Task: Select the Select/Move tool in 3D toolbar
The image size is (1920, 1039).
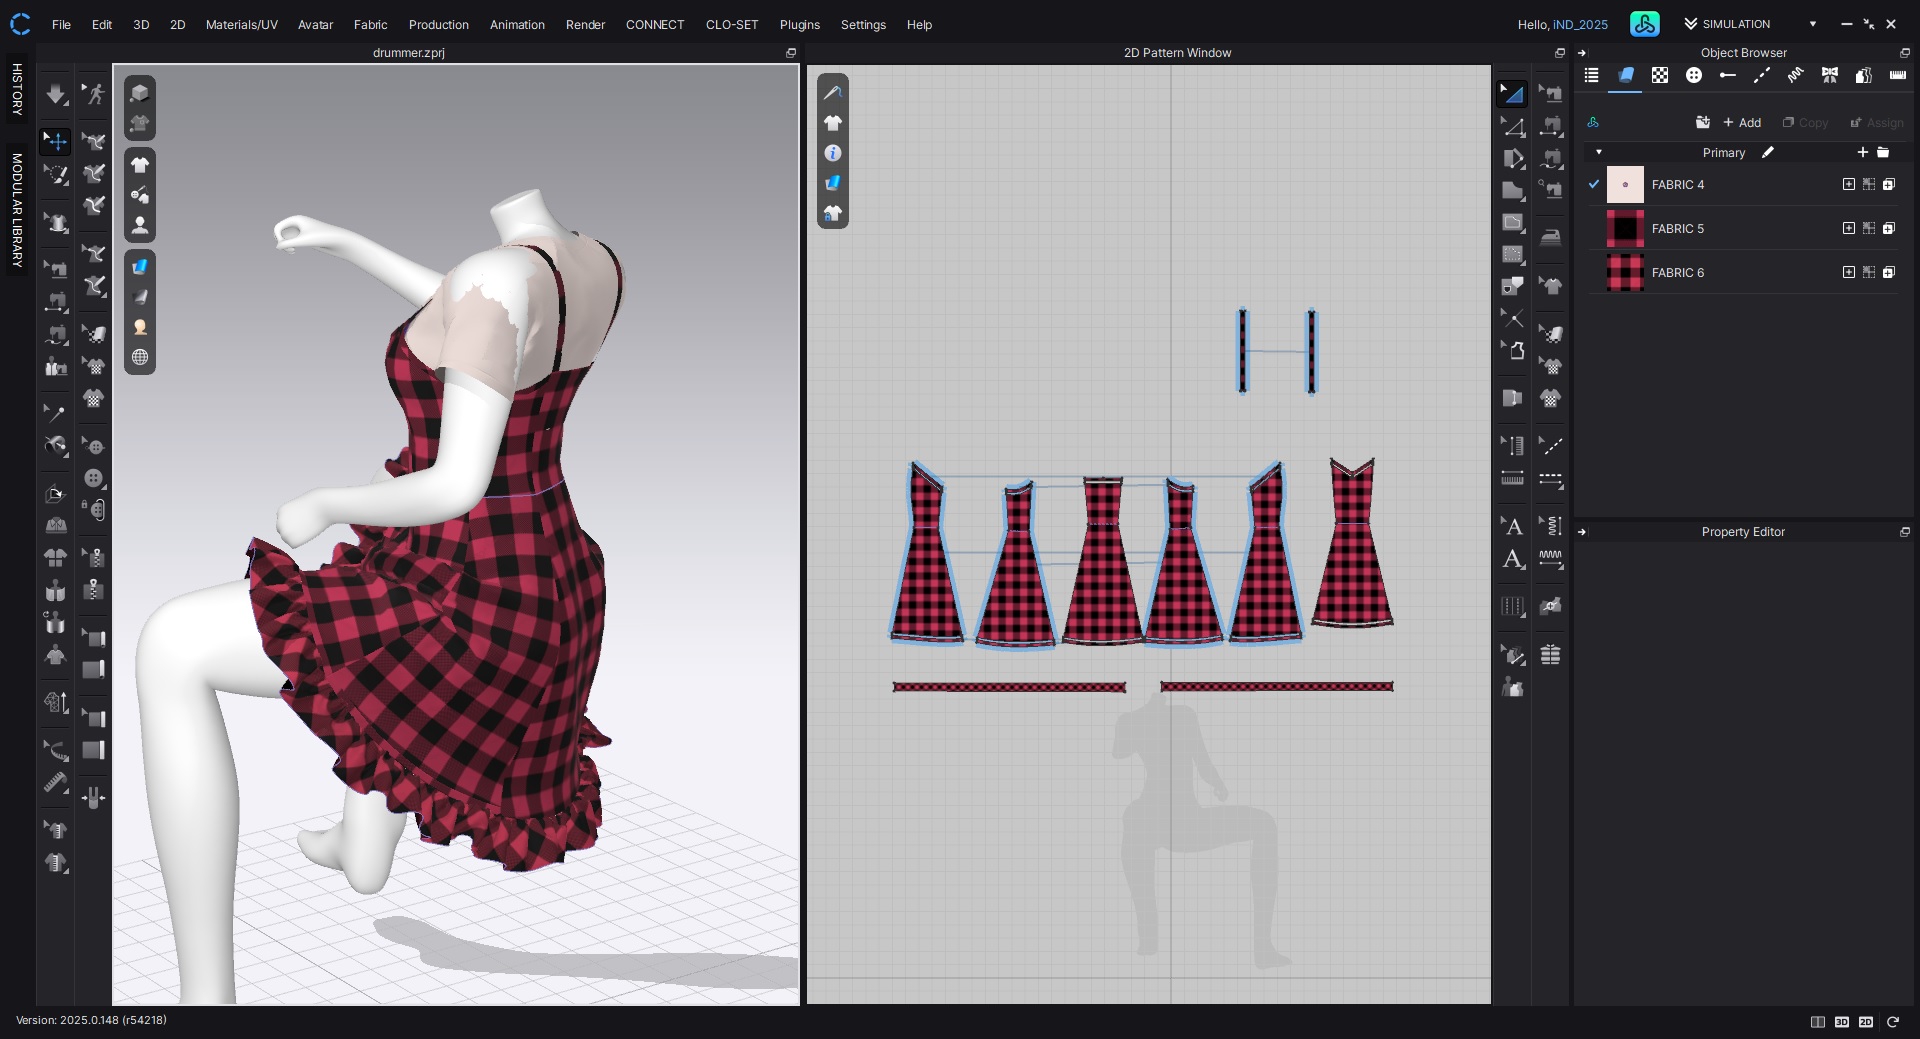Action: (56, 142)
